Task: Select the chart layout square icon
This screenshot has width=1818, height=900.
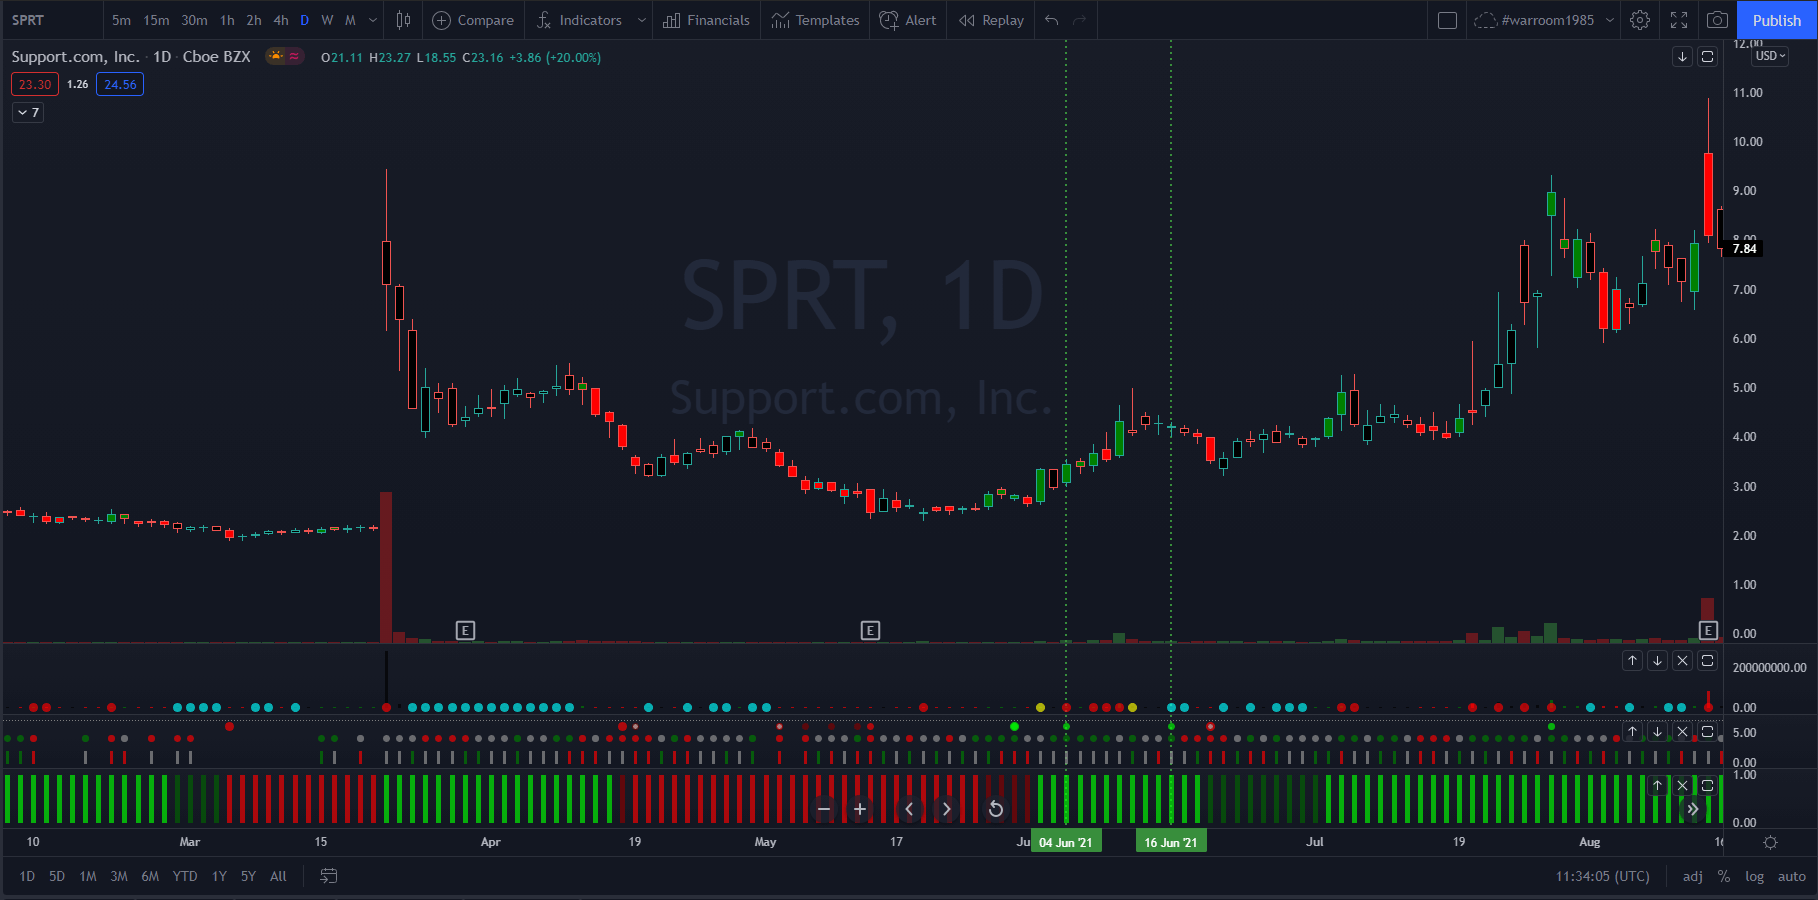Action: pyautogui.click(x=1447, y=20)
